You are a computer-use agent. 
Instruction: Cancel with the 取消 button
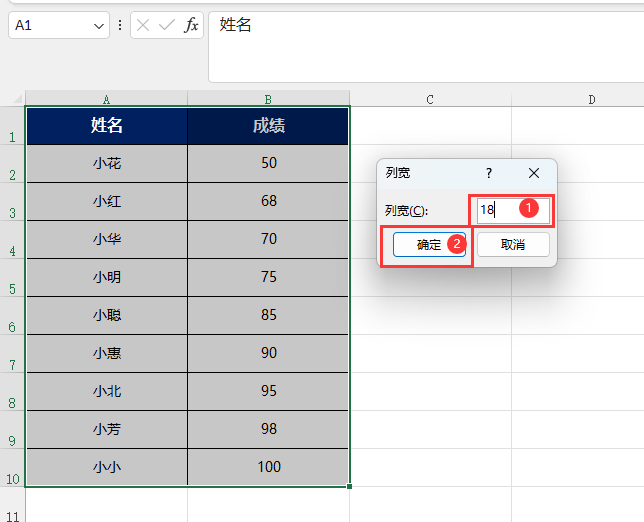(x=513, y=245)
